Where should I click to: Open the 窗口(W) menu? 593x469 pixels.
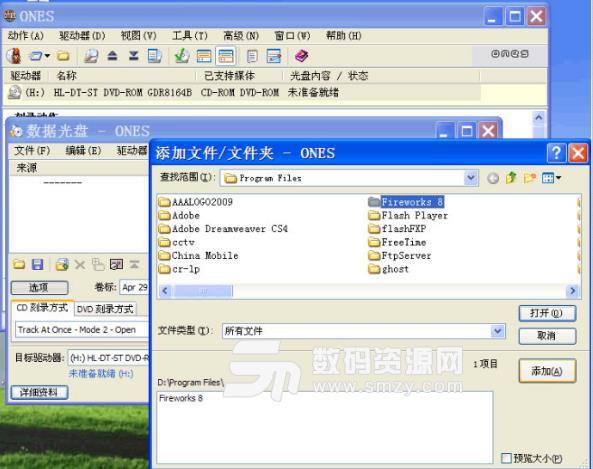tap(292, 36)
